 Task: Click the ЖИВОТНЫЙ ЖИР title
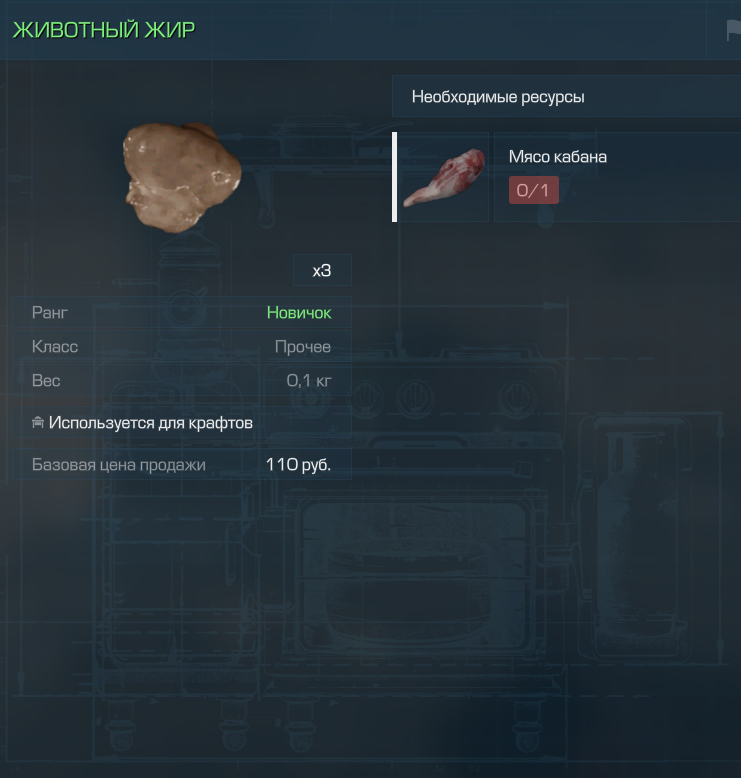click(x=104, y=30)
